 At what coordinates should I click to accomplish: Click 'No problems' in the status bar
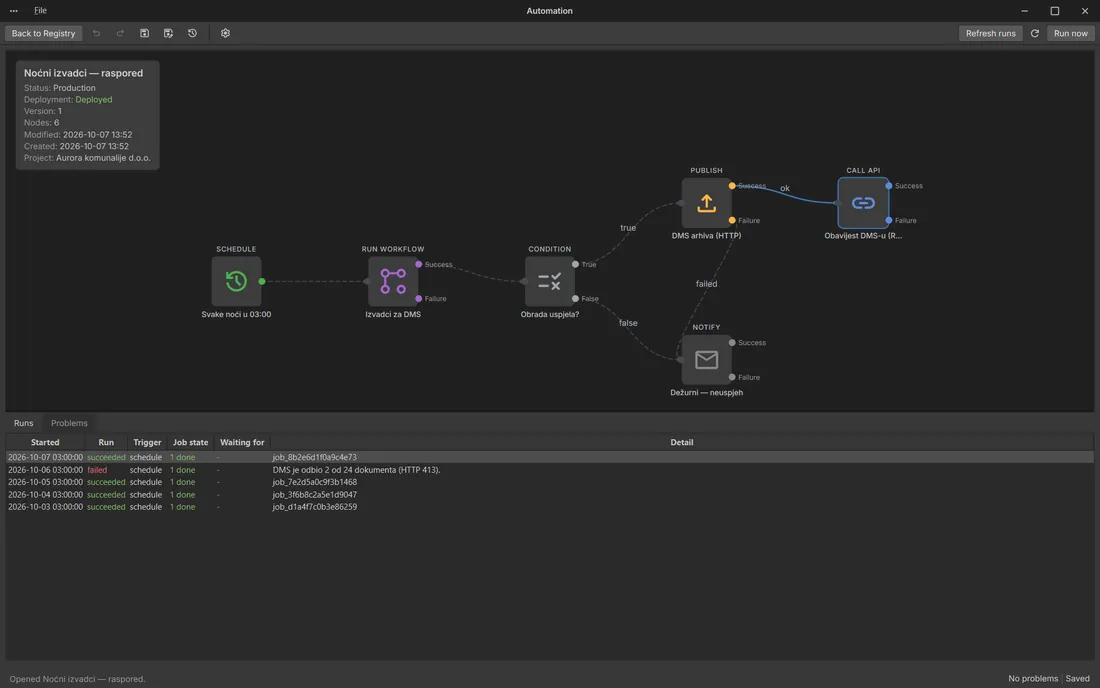pyautogui.click(x=1033, y=679)
